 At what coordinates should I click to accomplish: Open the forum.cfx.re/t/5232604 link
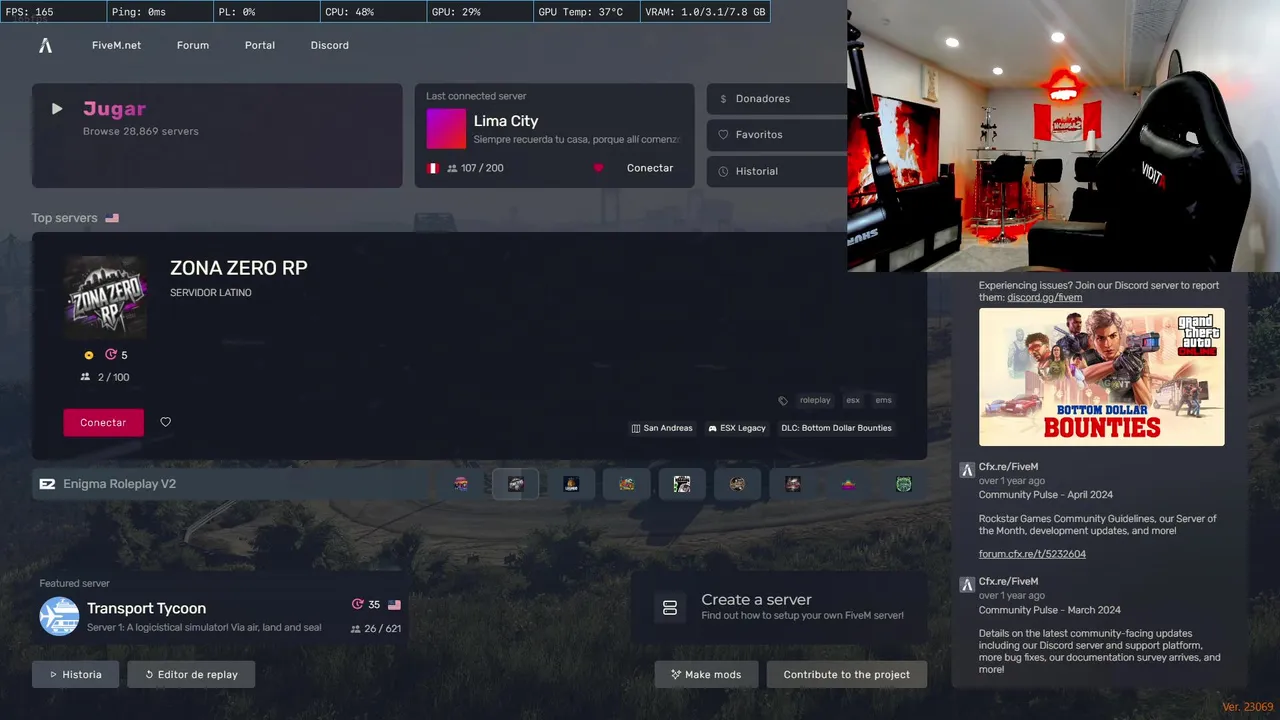pos(1032,554)
